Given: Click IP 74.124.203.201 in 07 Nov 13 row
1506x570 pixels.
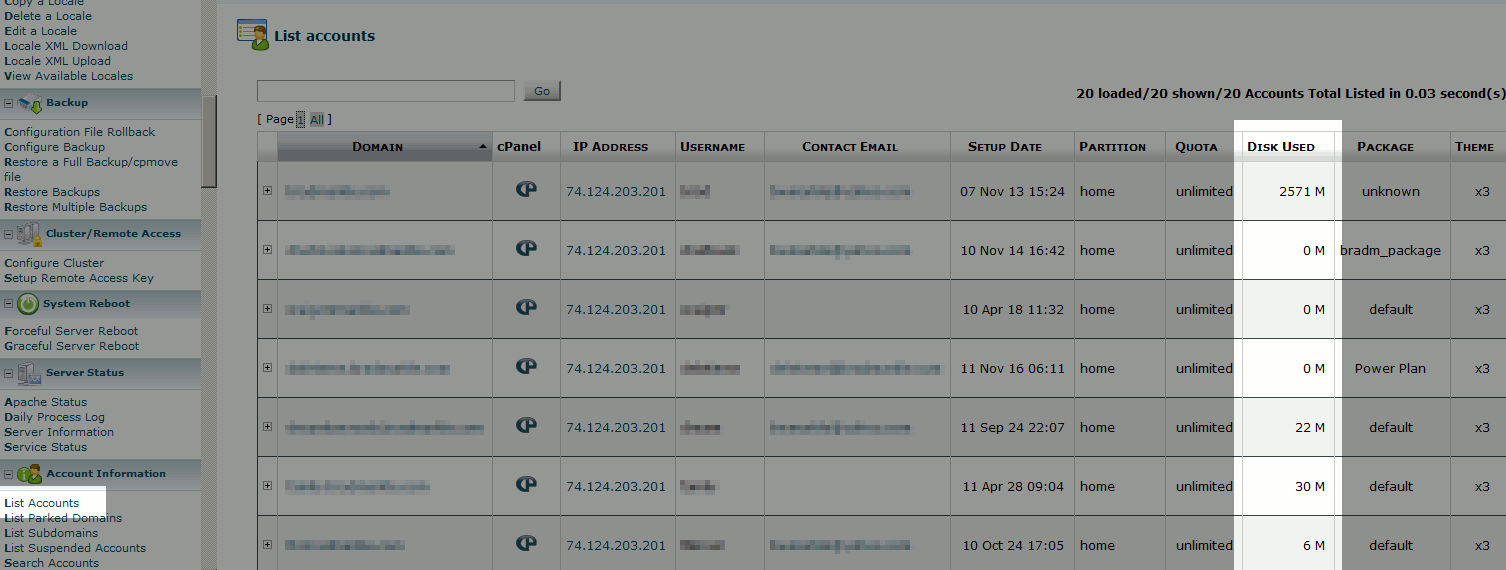Looking at the screenshot, I should 616,191.
